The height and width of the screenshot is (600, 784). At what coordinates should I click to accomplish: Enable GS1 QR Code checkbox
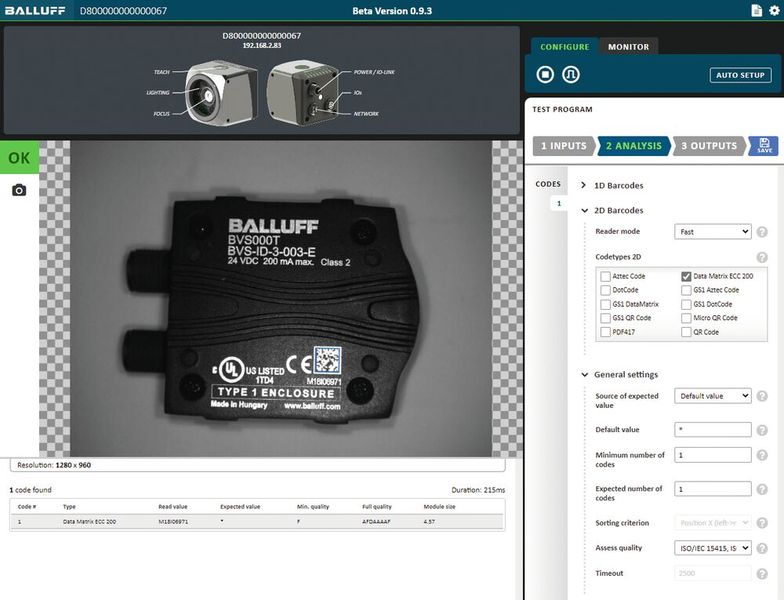pos(606,318)
